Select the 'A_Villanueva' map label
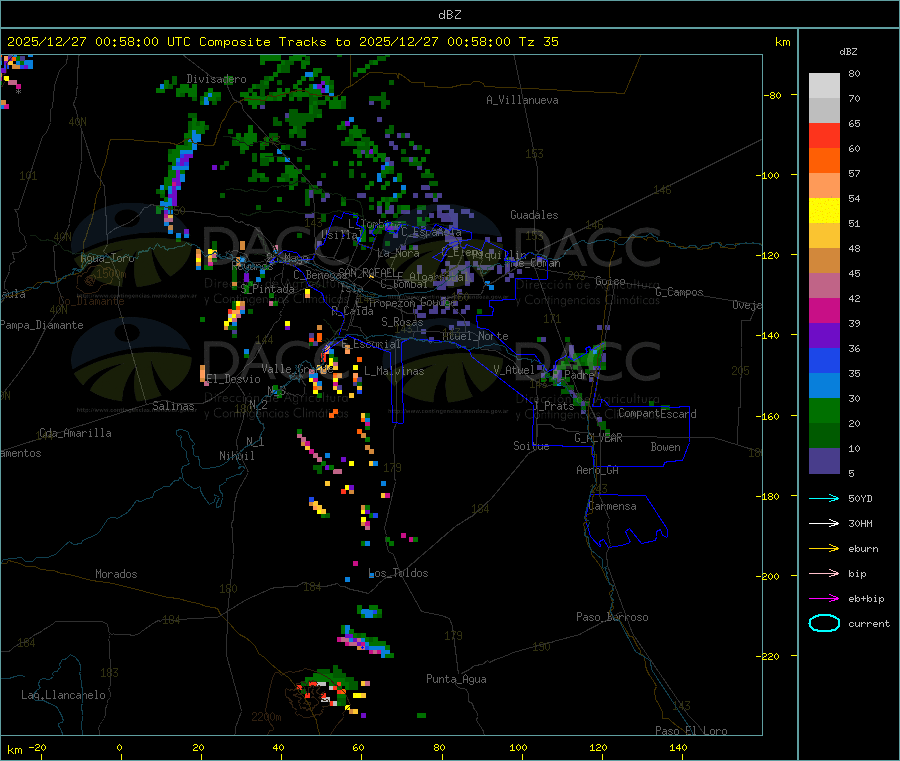The width and height of the screenshot is (900, 761). tap(522, 100)
